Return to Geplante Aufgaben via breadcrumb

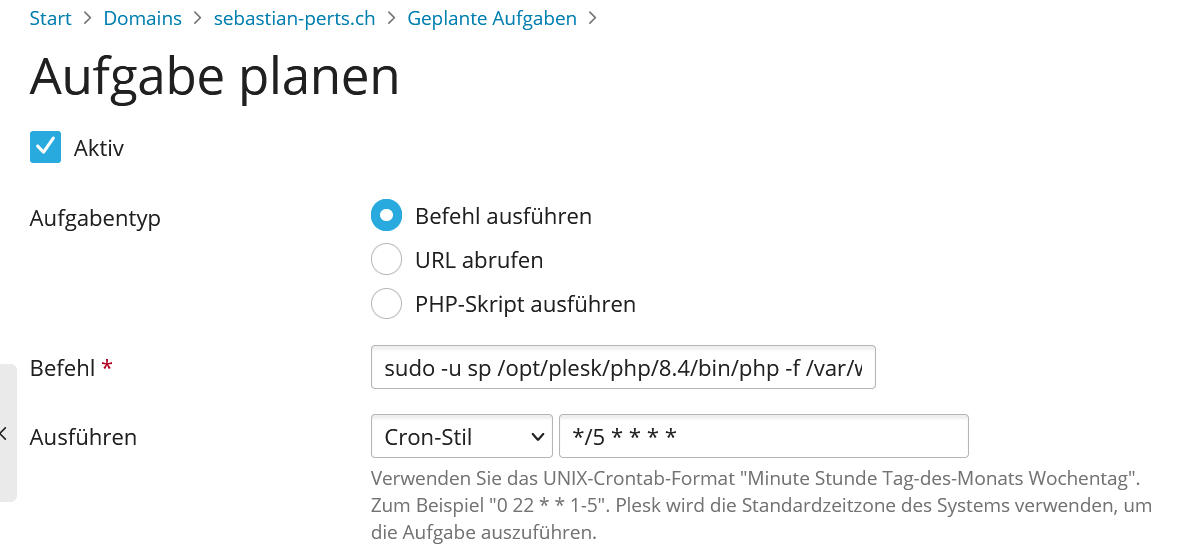(492, 18)
